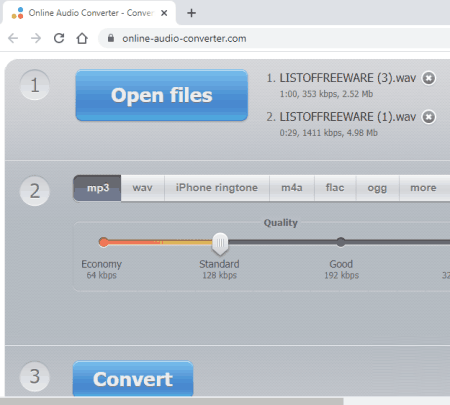Set quality to Economy slider point

tap(104, 242)
